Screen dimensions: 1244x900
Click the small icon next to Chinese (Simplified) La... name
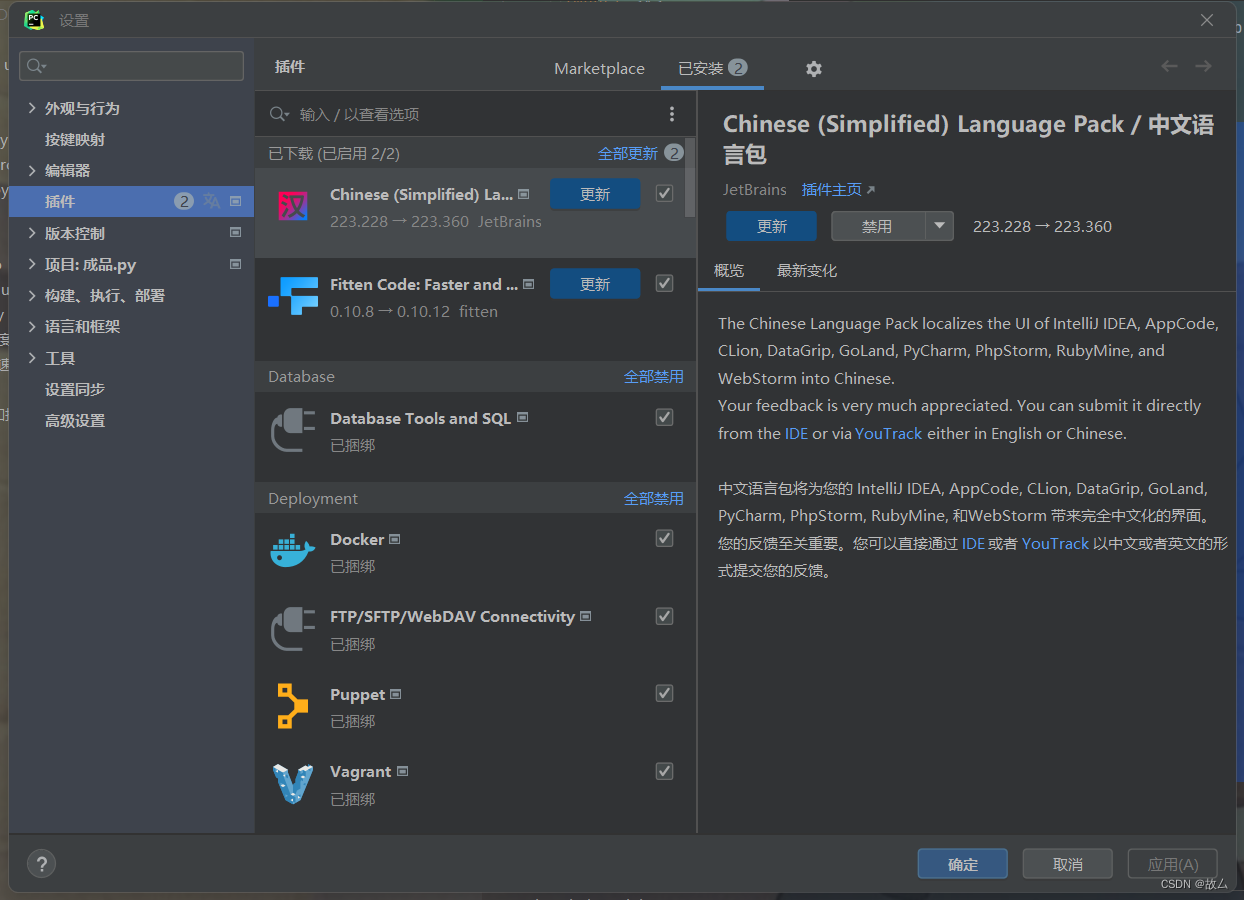coord(524,194)
